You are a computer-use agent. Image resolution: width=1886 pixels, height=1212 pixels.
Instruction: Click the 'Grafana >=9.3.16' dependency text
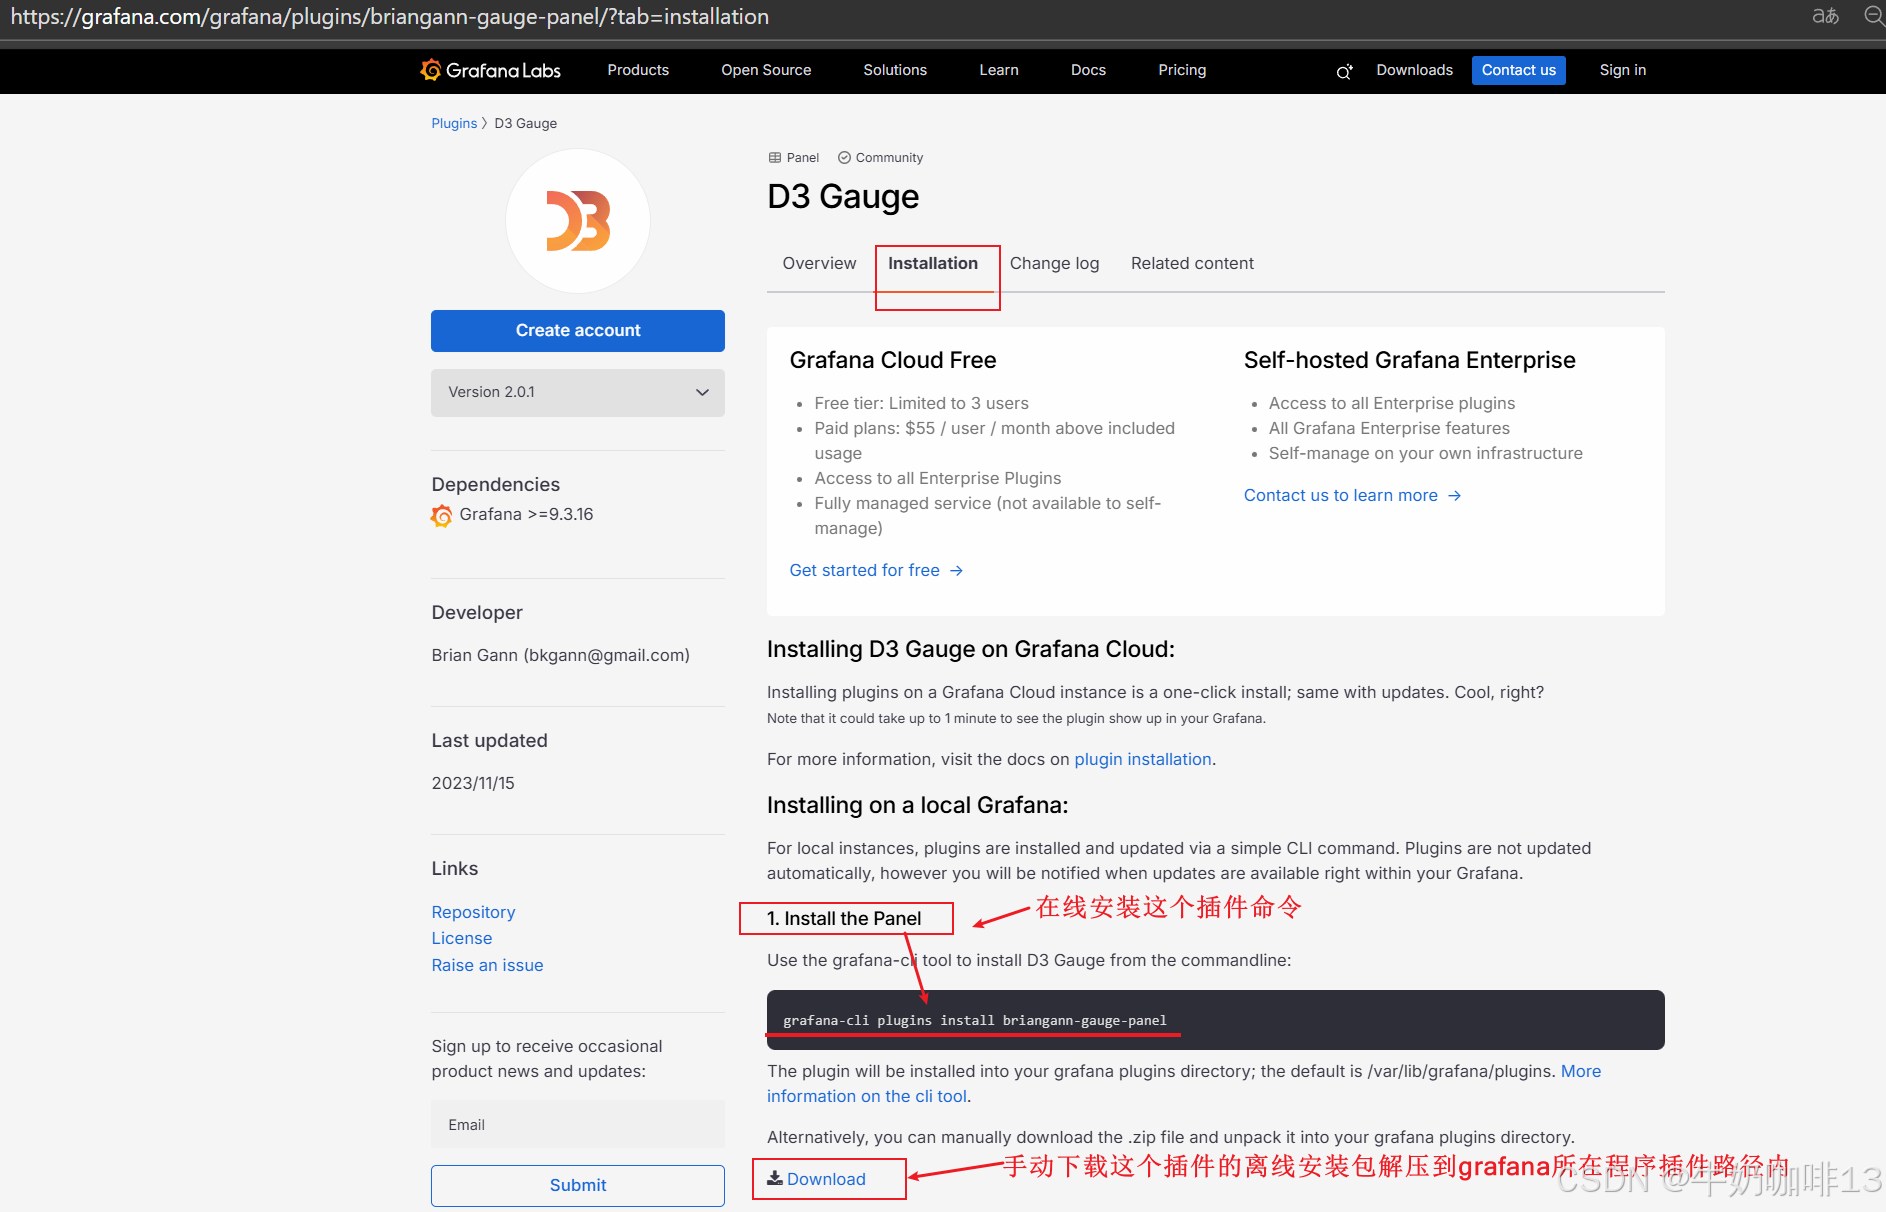[x=526, y=514]
